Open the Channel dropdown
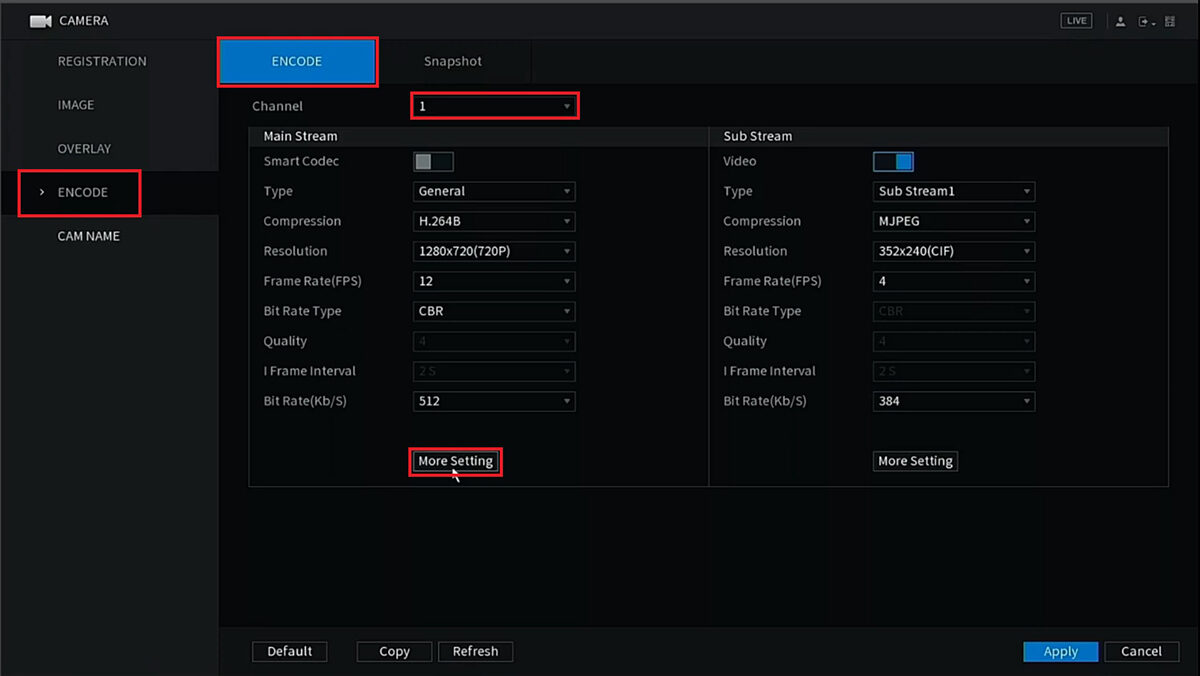 494,106
